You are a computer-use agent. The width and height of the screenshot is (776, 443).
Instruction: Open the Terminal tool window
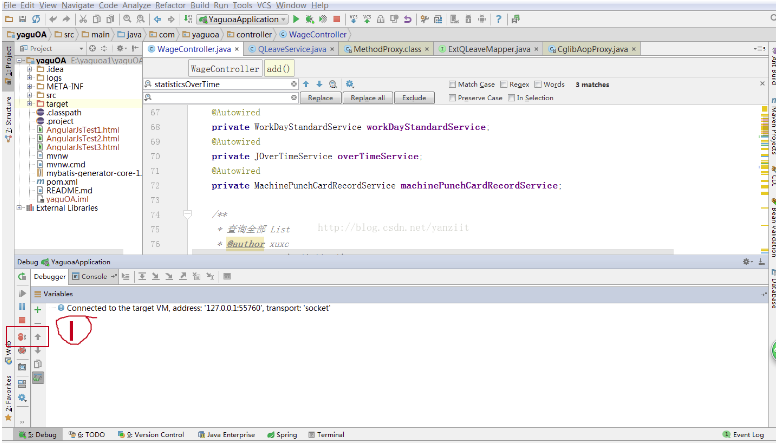[326, 435]
